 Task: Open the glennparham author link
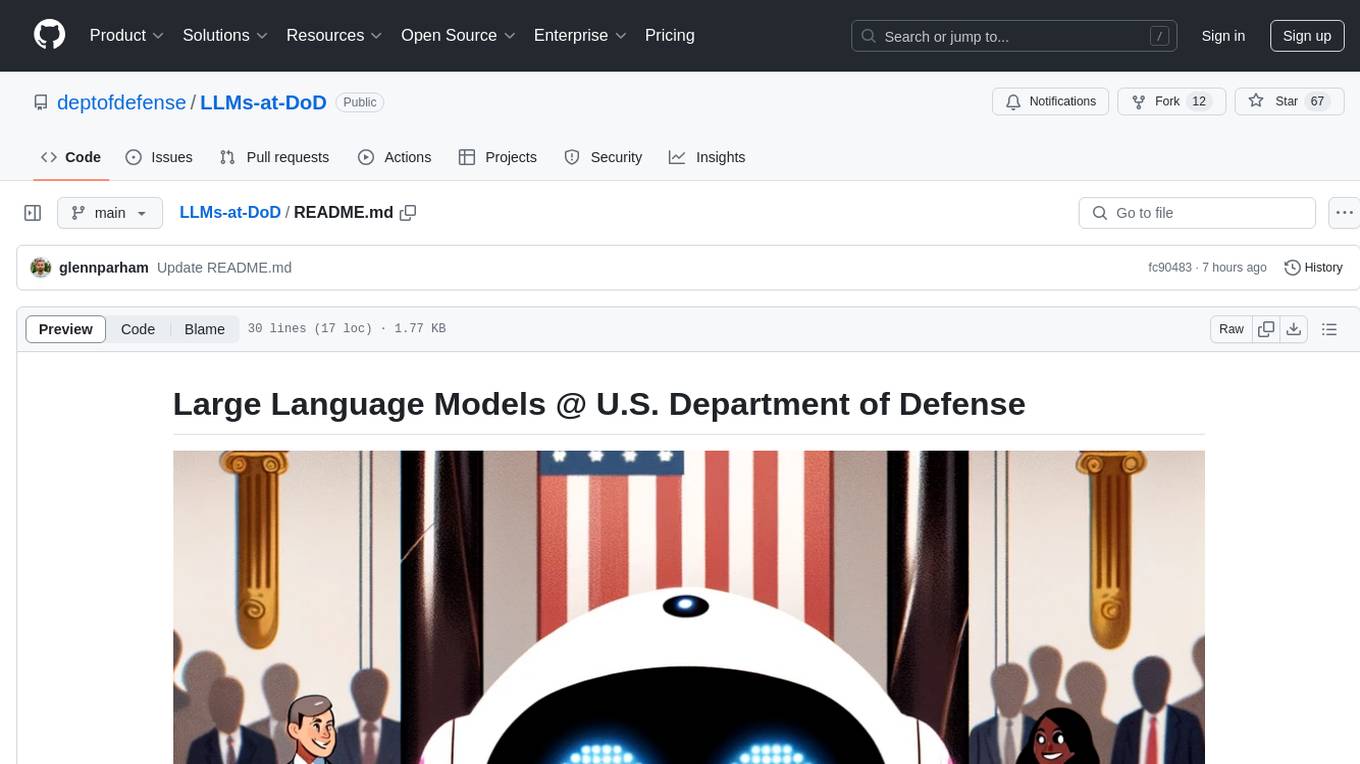click(104, 267)
